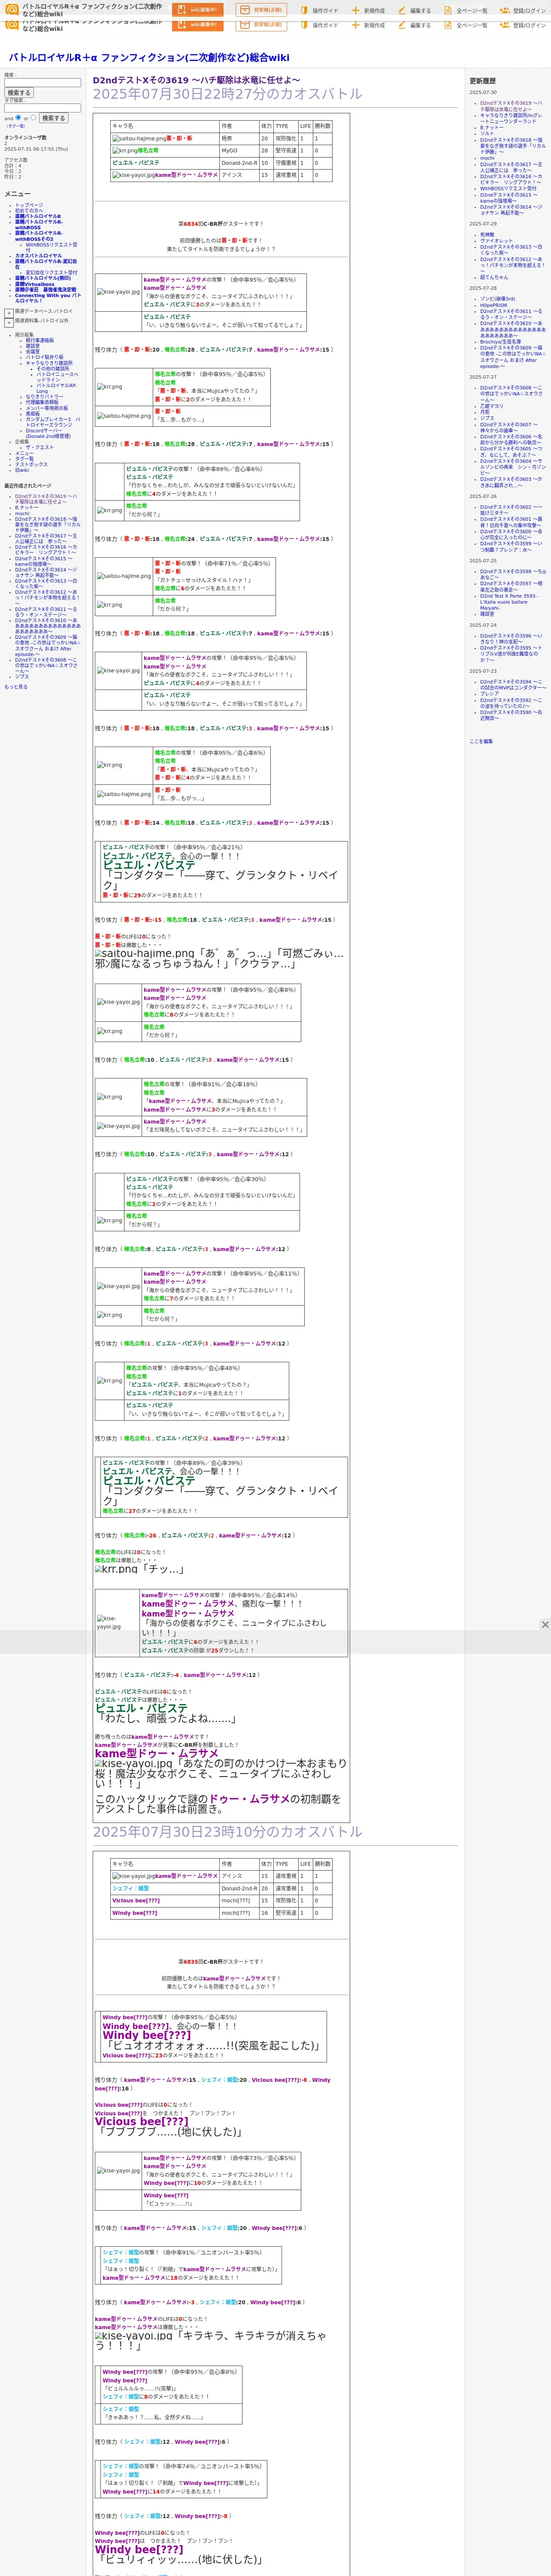Open 直轄バトルロイヤルR menu link
This screenshot has height=2576, width=551.
click(38, 216)
